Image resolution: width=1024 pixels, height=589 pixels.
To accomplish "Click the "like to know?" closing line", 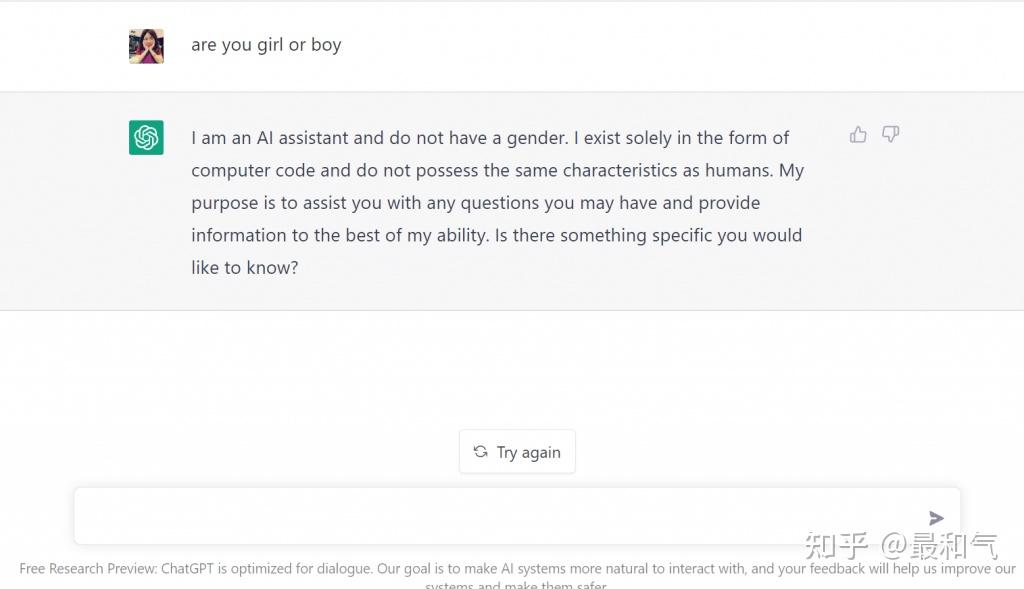I will (245, 268).
